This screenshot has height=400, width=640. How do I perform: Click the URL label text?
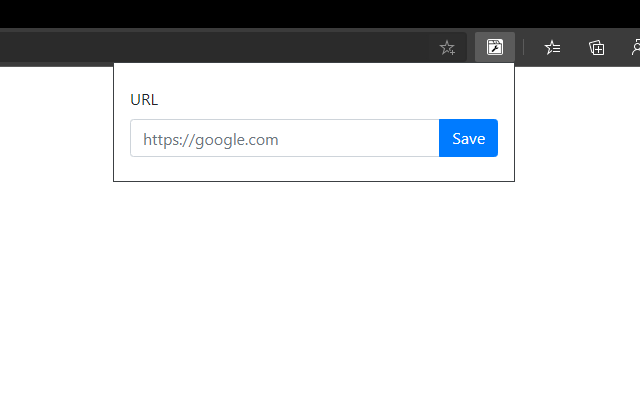point(144,100)
